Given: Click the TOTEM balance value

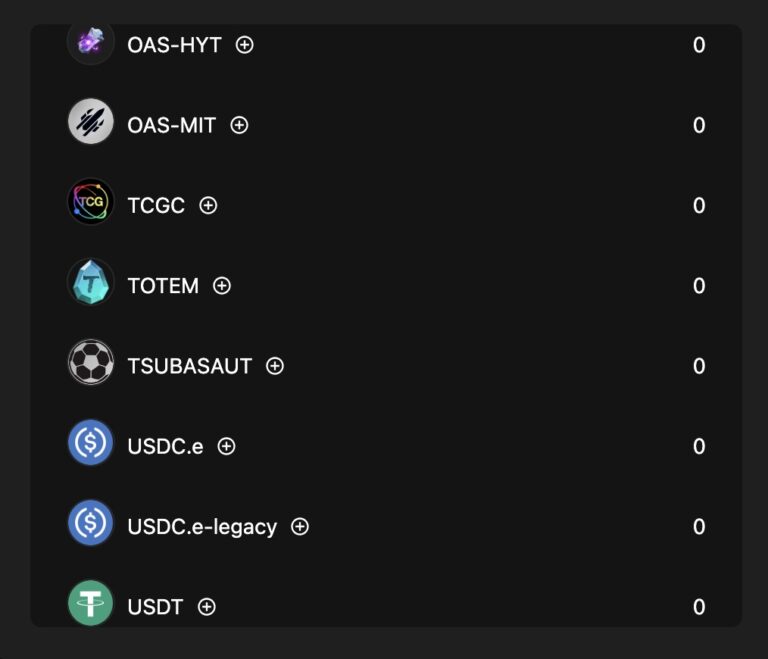Looking at the screenshot, I should 699,286.
